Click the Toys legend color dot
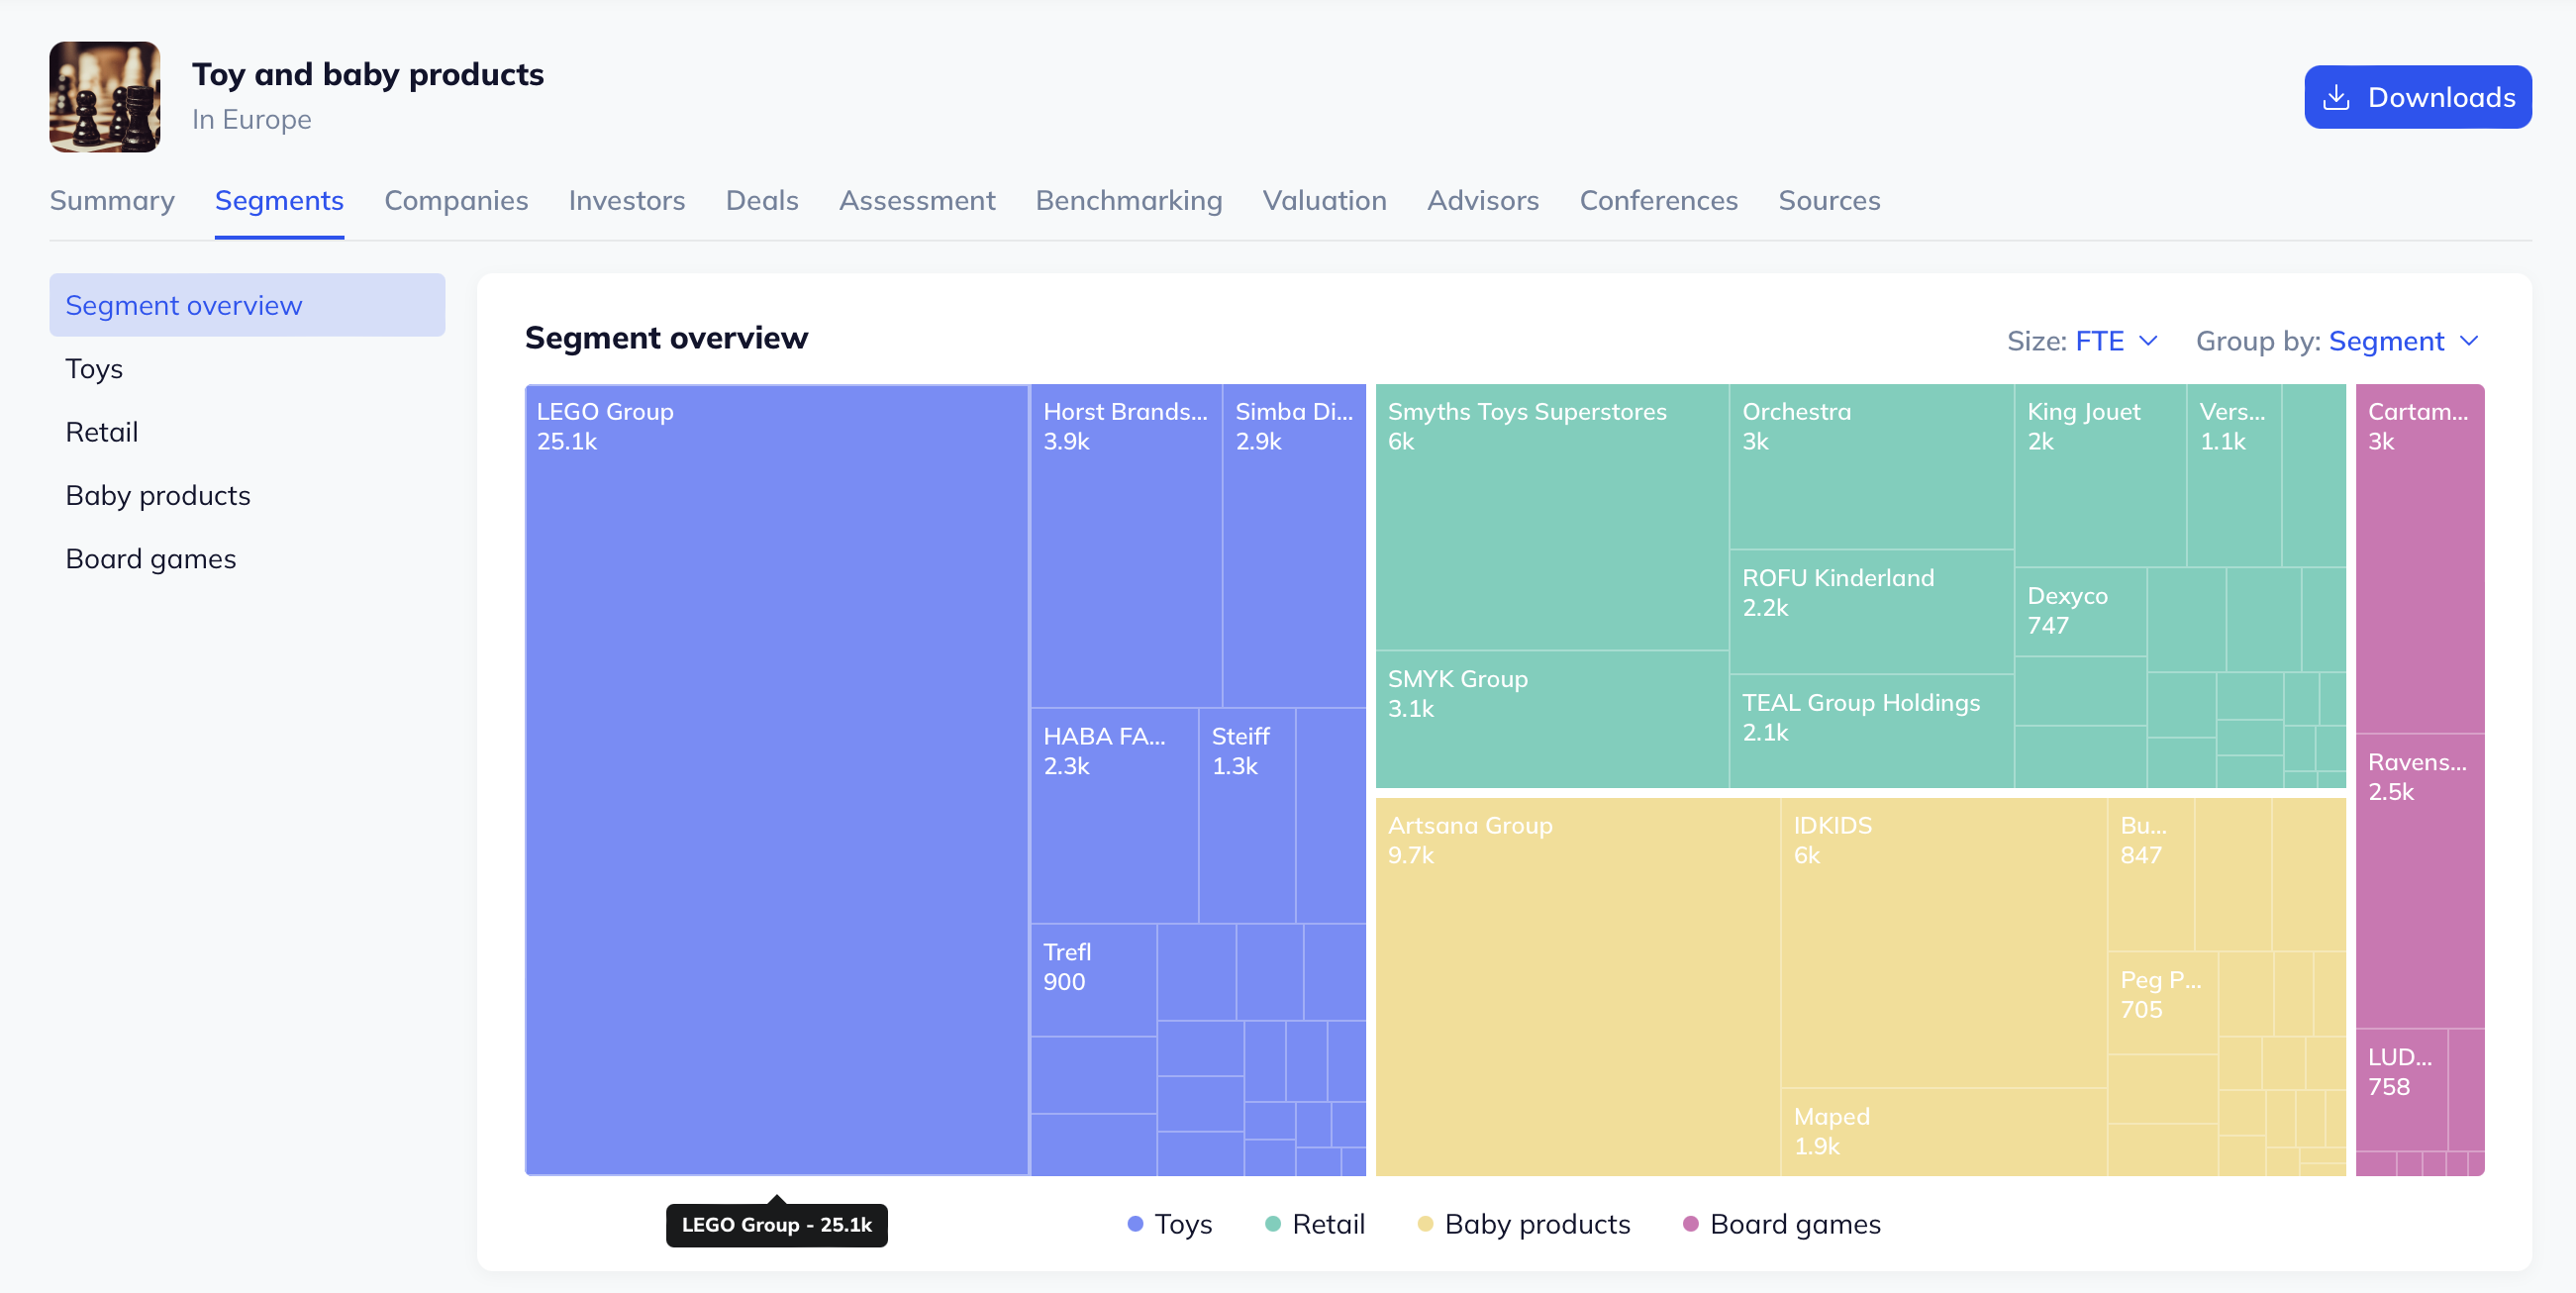The image size is (2576, 1293). (x=1134, y=1223)
